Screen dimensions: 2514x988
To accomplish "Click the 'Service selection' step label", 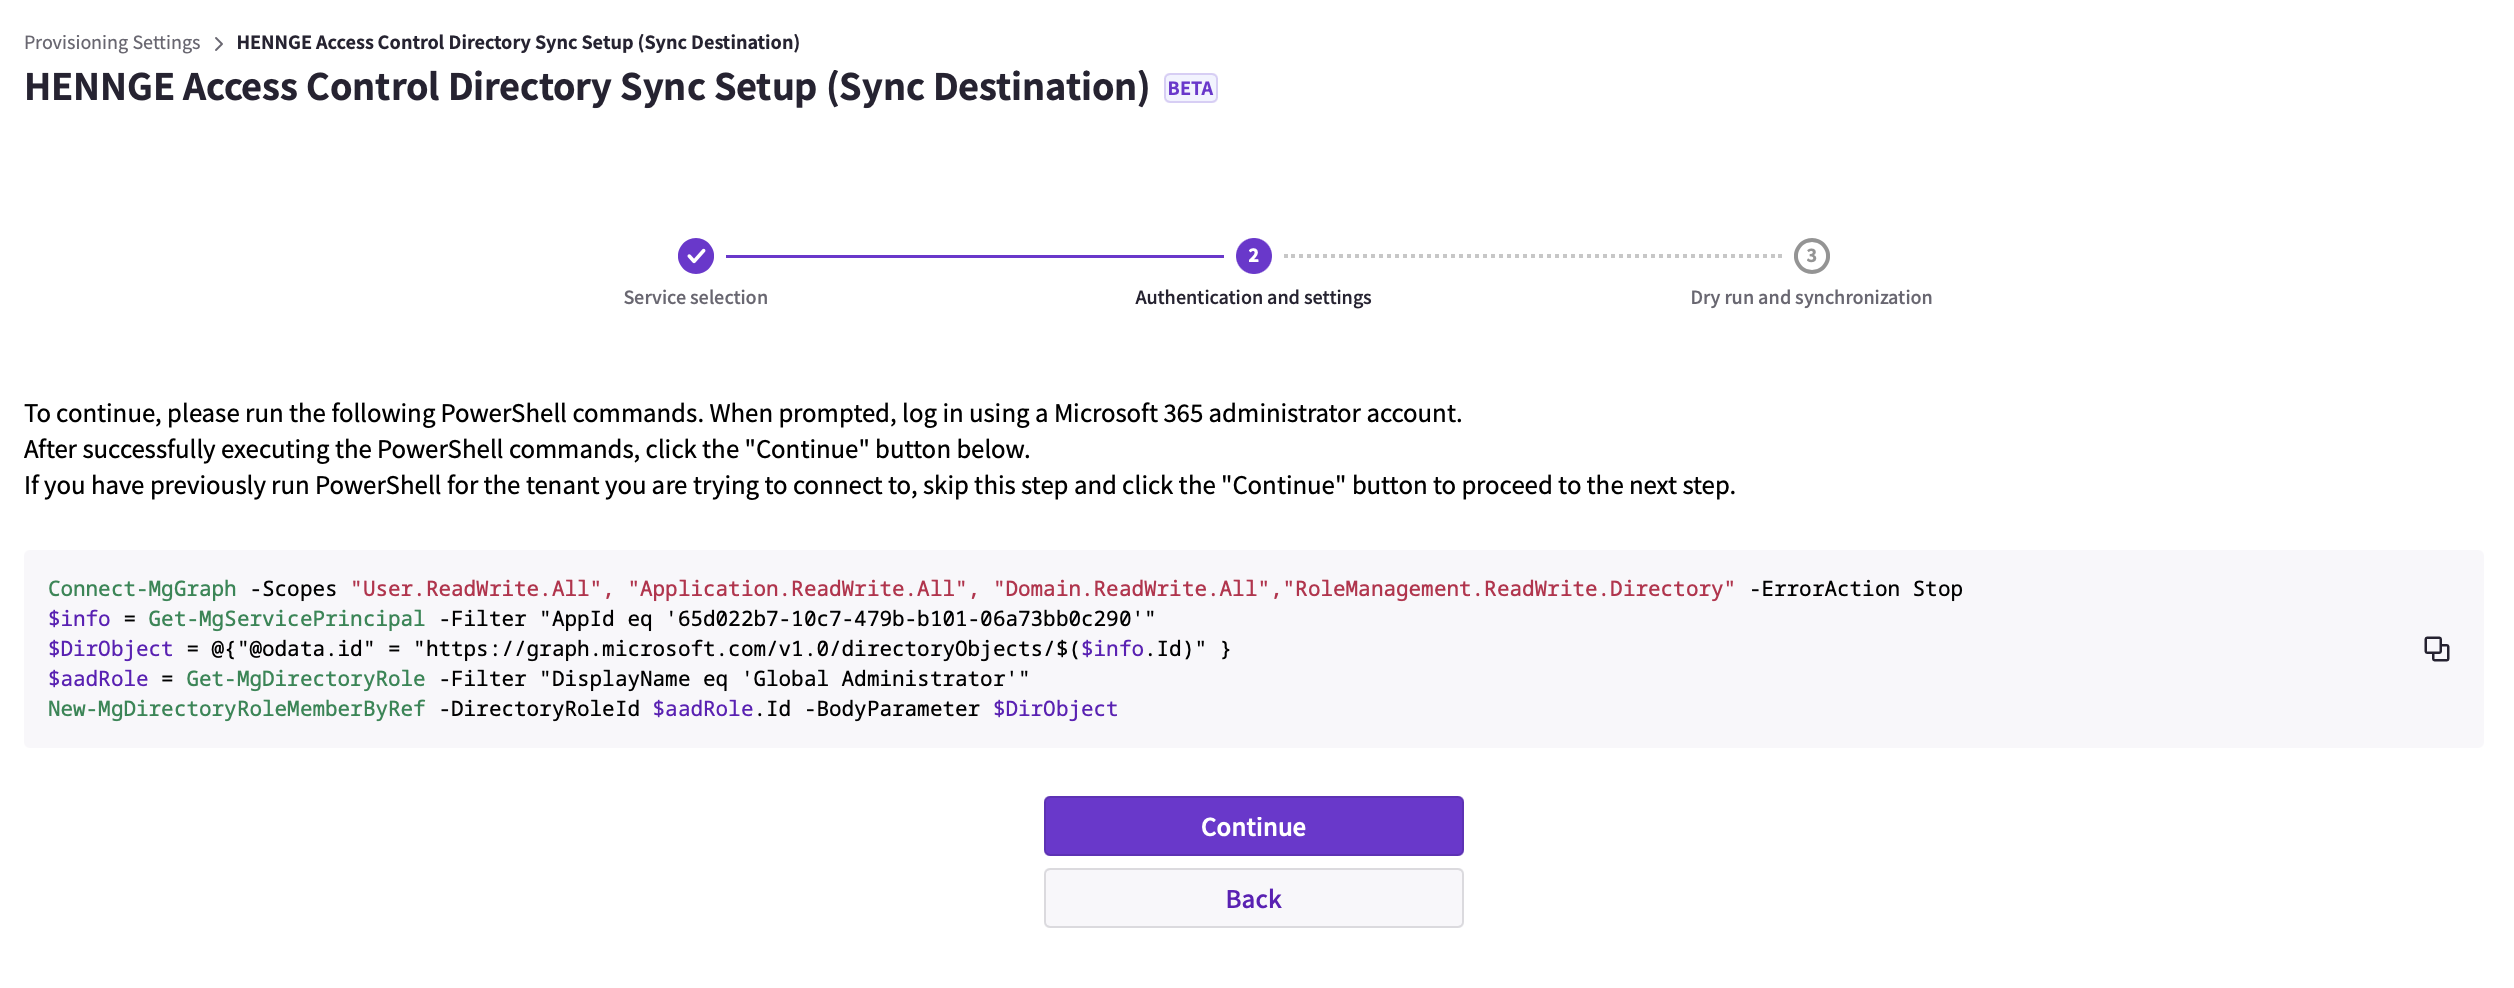I will pos(696,297).
